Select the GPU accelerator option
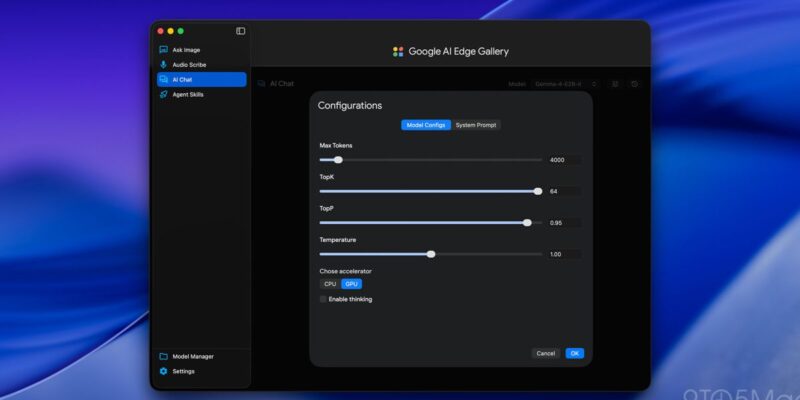The width and height of the screenshot is (800, 400). 352,284
